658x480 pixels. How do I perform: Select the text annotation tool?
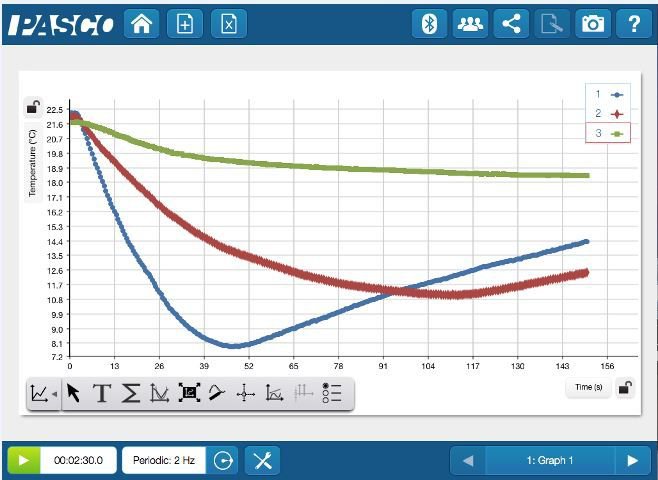101,394
